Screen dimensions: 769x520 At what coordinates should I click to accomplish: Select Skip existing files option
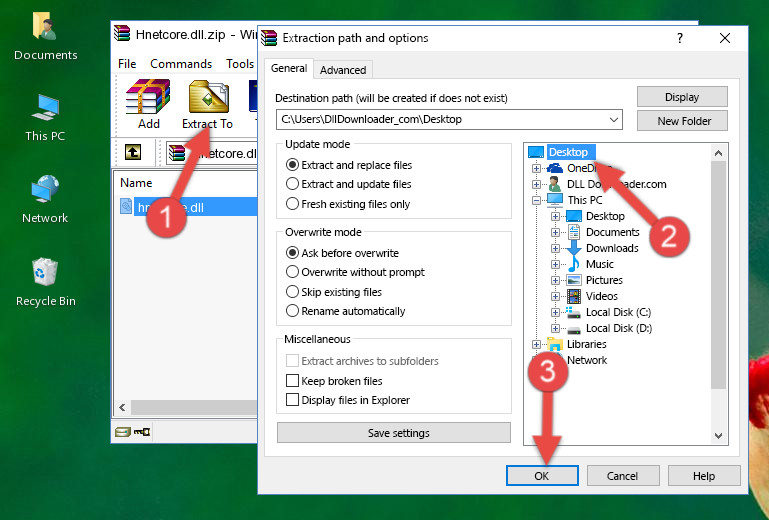click(x=292, y=291)
